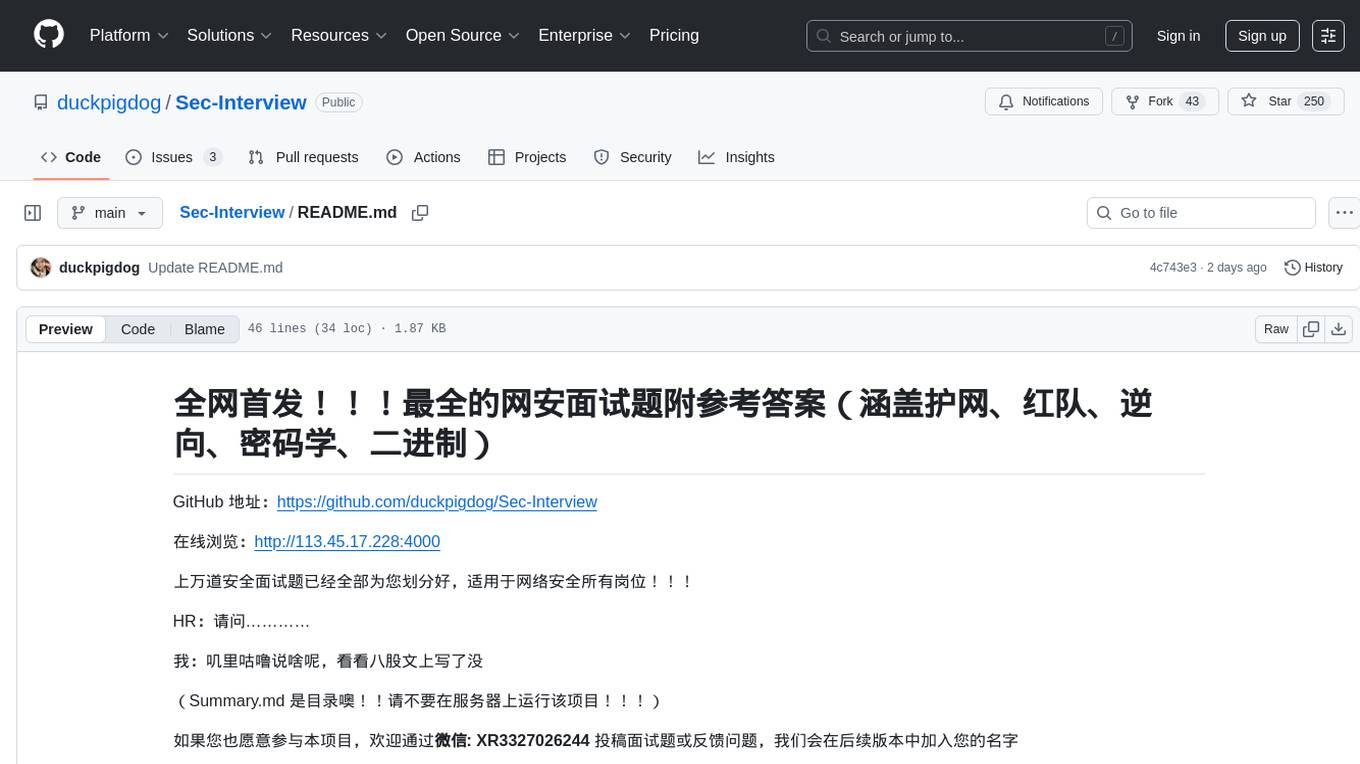Copy the README.md file path
The height and width of the screenshot is (764, 1360).
[x=420, y=213]
